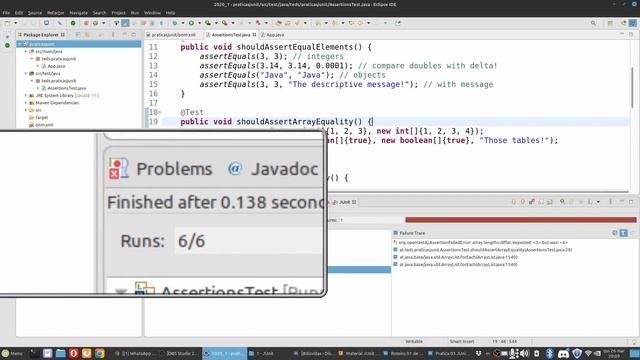The image size is (640, 360).
Task: Open the Menu button on the taskbar
Action: (x=12, y=353)
